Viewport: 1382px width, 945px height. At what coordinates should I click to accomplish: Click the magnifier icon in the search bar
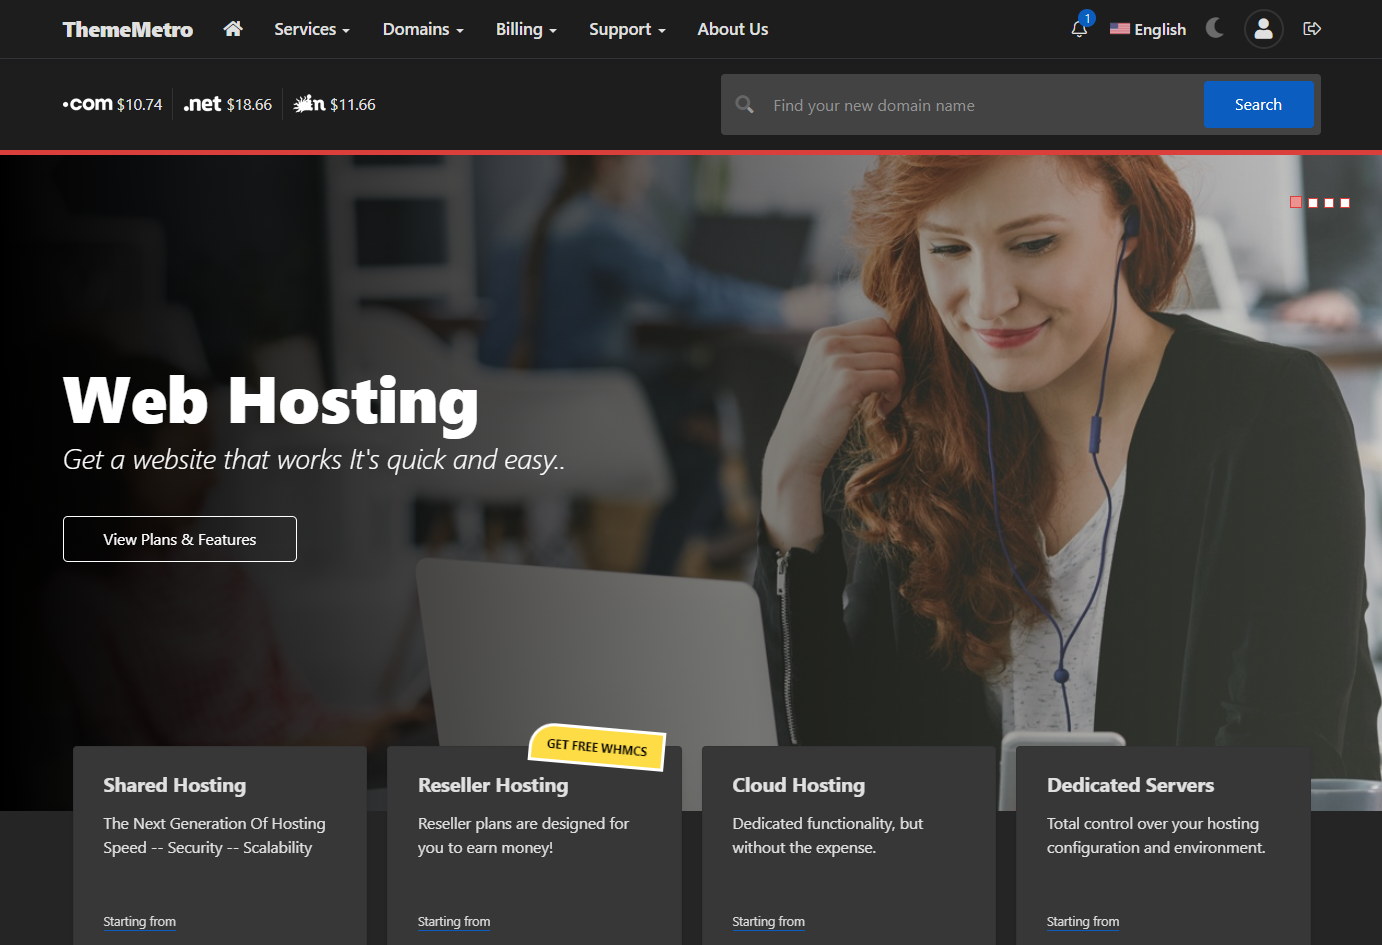tap(744, 104)
